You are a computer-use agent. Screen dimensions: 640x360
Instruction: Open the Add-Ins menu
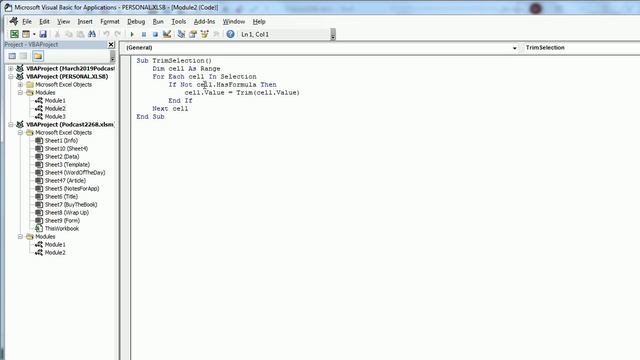pyautogui.click(x=204, y=21)
